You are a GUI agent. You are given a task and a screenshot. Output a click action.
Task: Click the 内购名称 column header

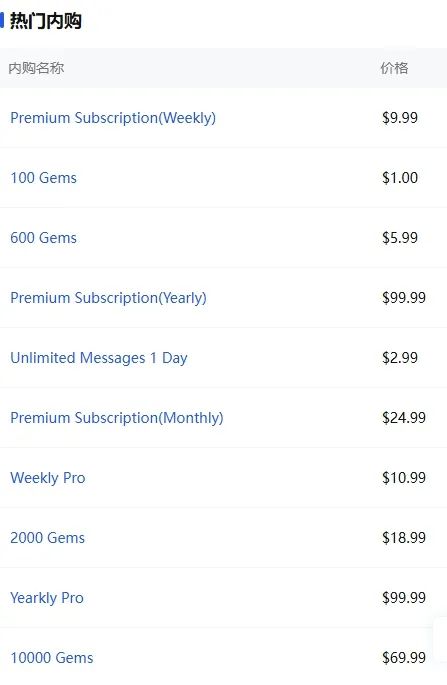36,68
